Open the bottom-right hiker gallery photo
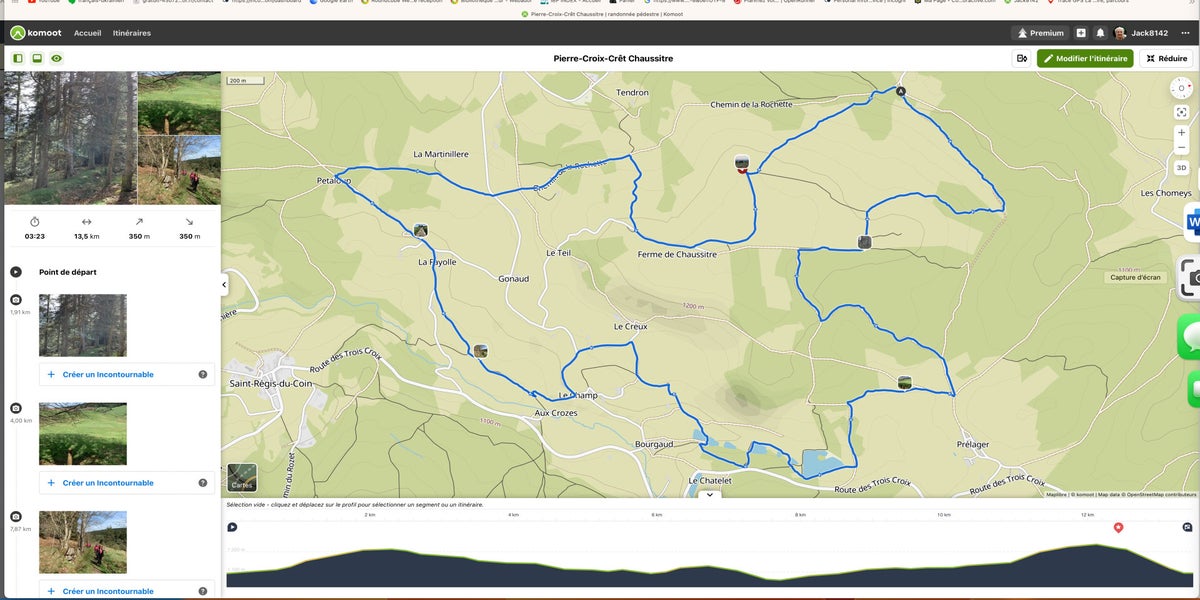 pyautogui.click(x=179, y=171)
